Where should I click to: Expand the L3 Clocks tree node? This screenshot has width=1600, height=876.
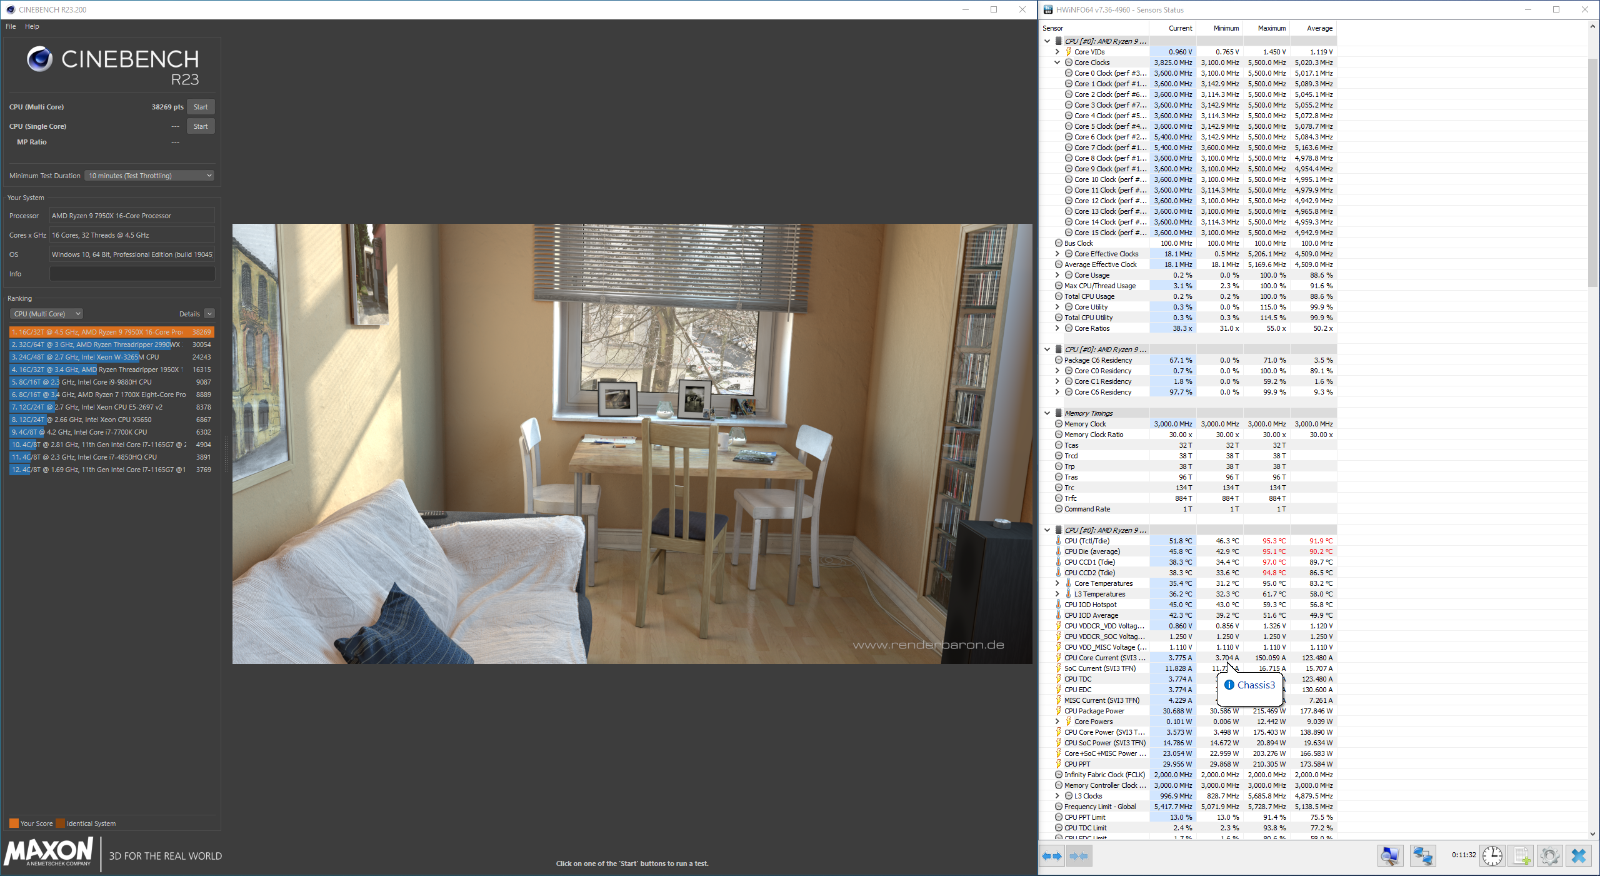point(1057,796)
